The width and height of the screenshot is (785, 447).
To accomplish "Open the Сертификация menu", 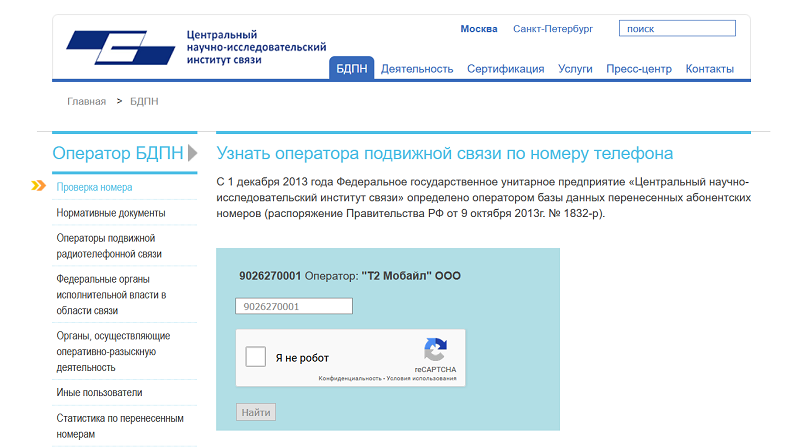I will [506, 69].
